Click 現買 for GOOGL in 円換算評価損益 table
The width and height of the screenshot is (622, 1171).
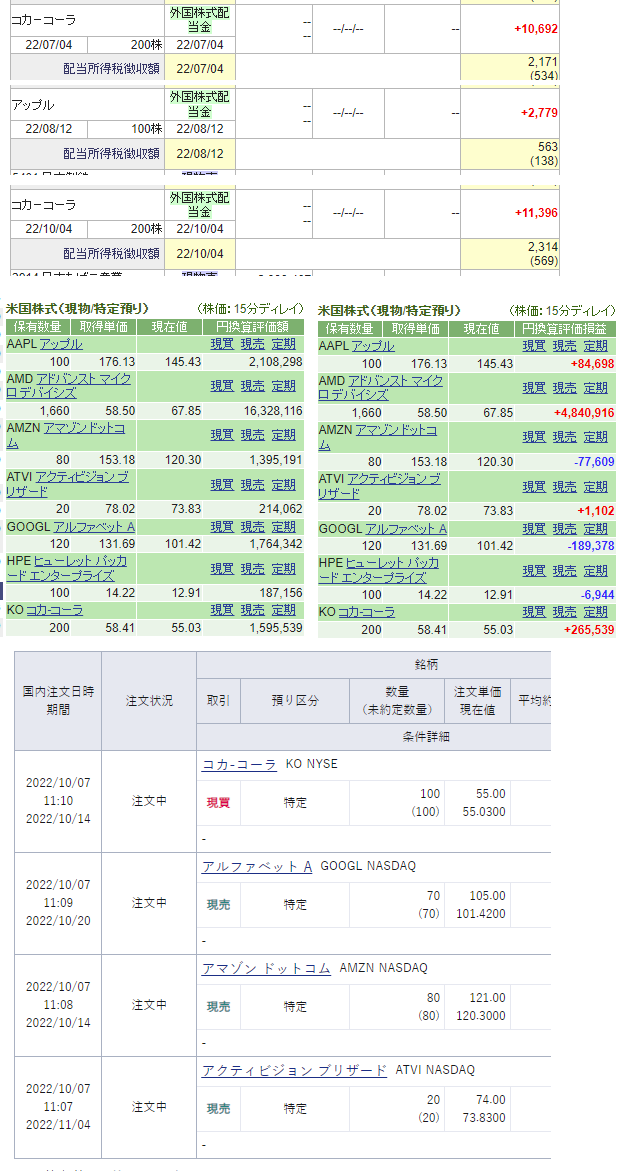[x=534, y=528]
